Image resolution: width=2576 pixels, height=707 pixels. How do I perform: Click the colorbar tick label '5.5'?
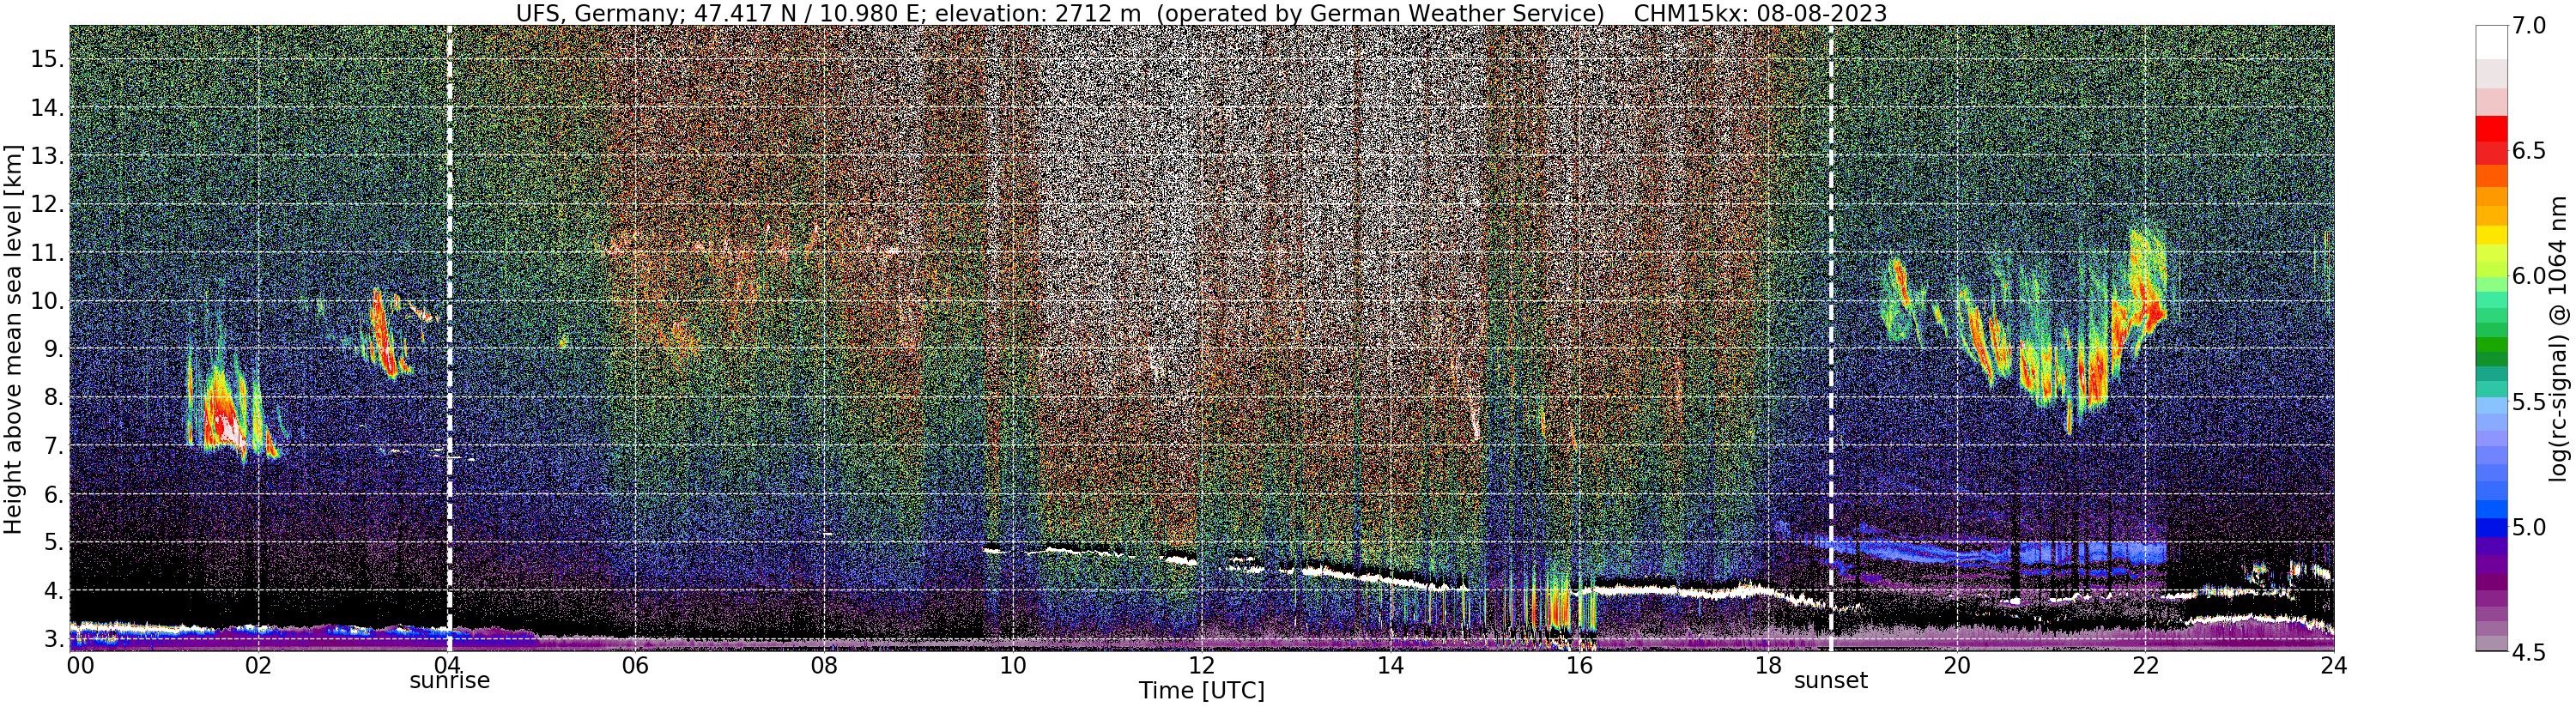2528,402
